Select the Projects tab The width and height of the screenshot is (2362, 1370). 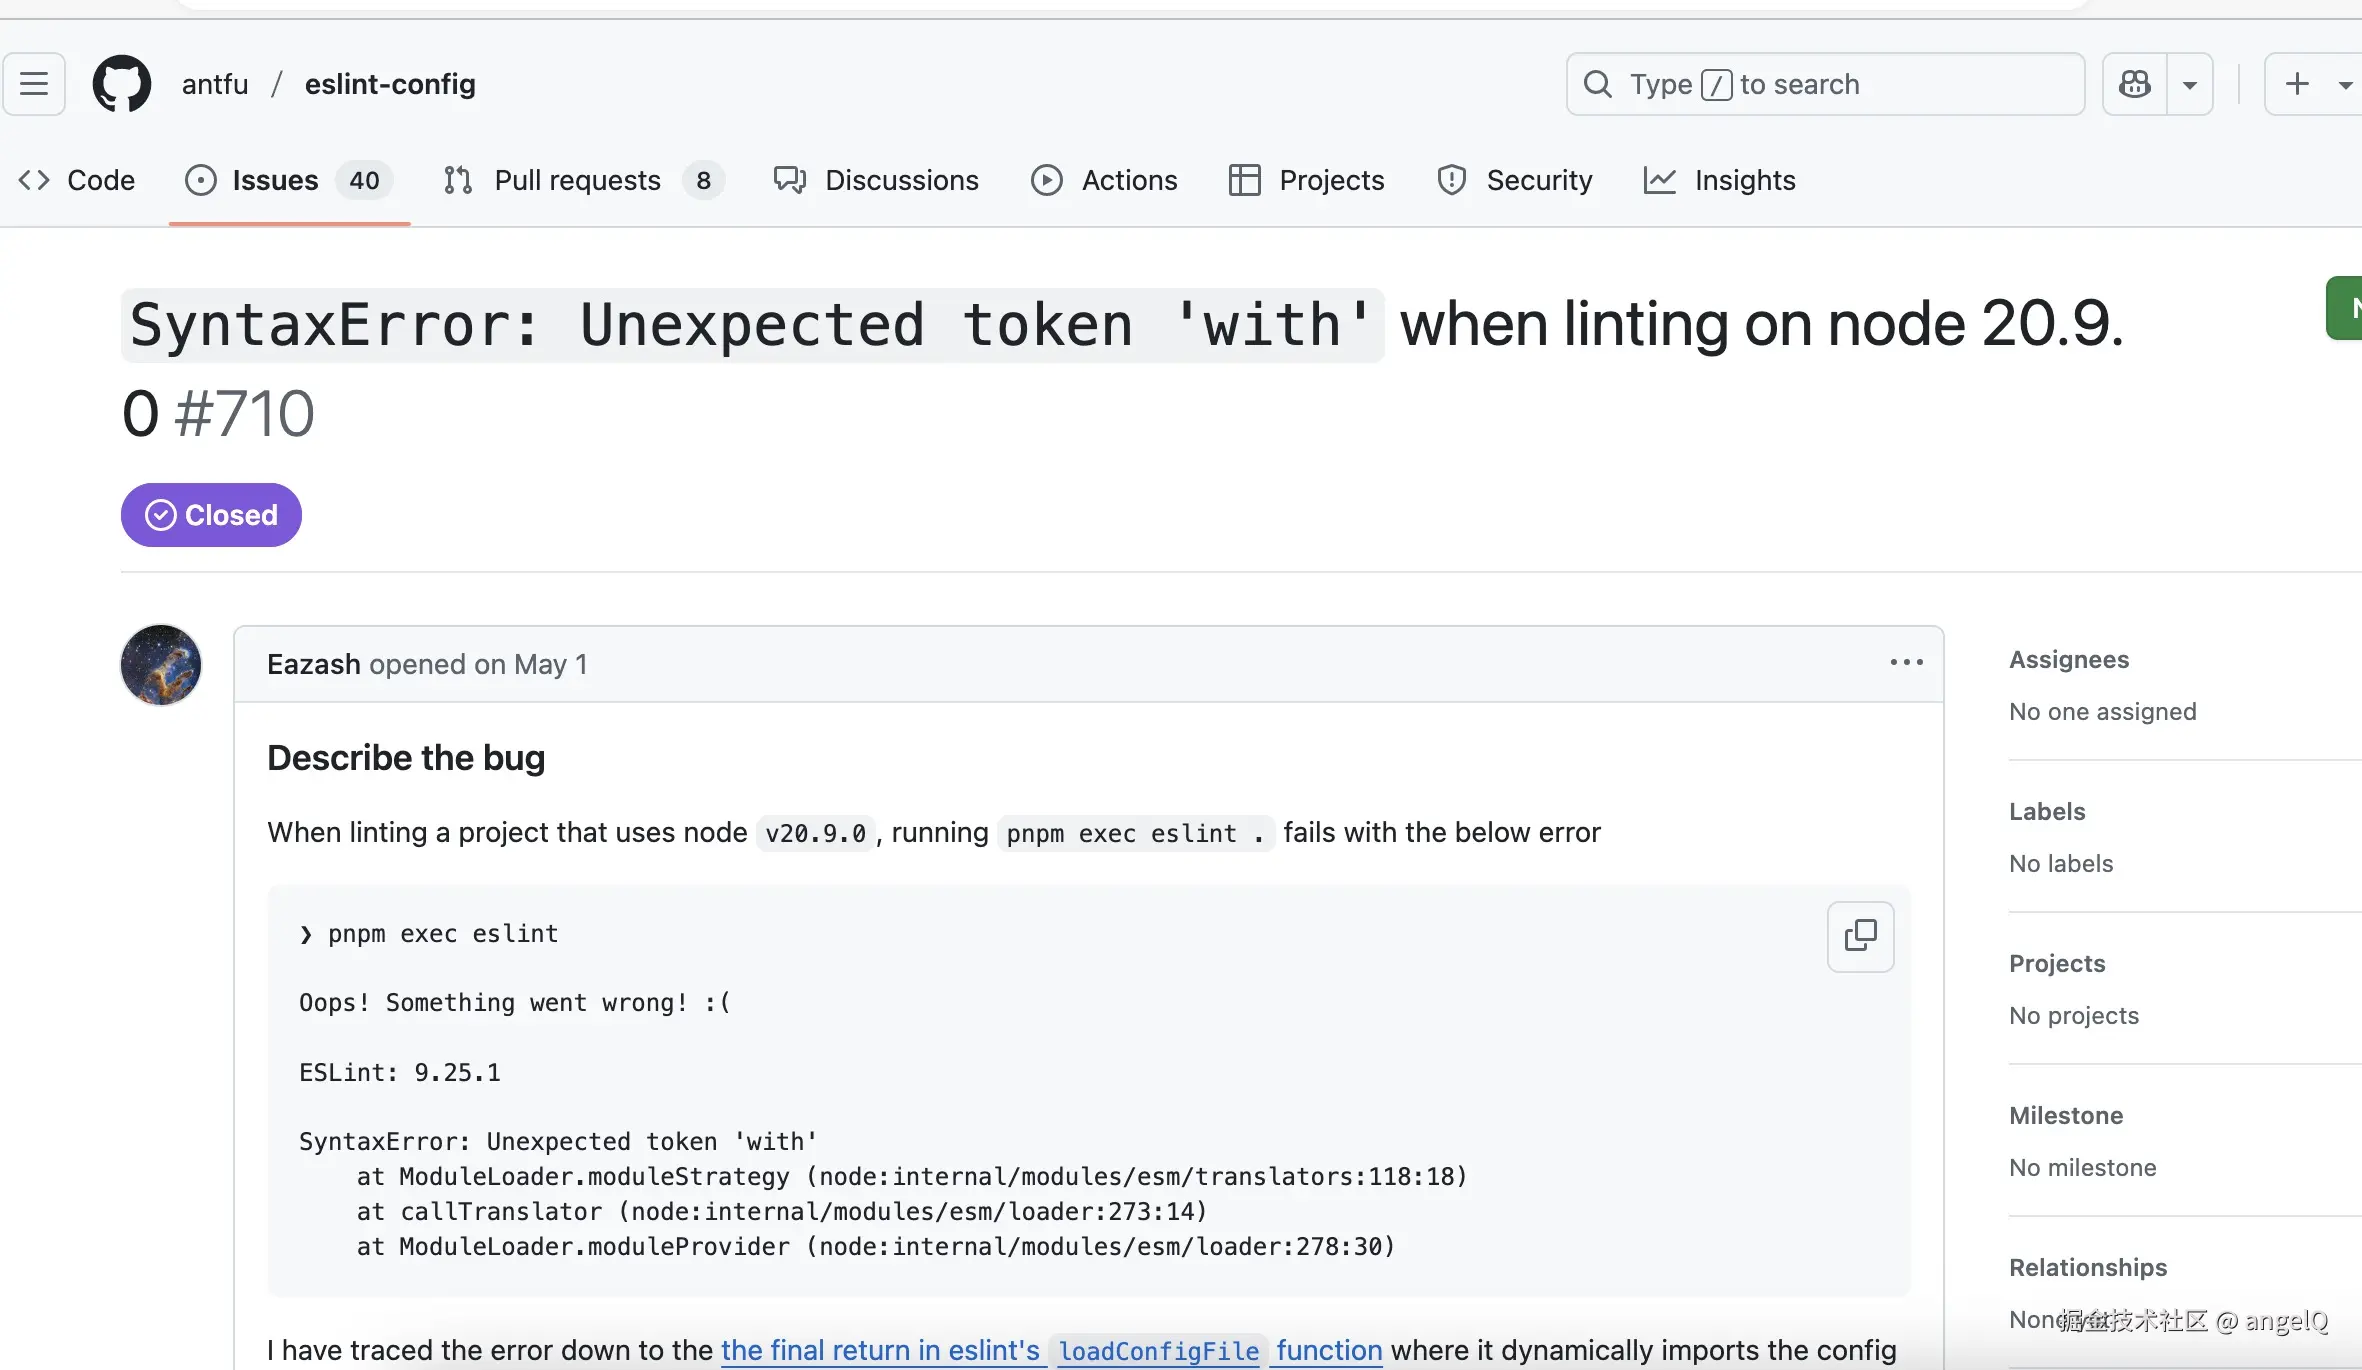[1306, 180]
